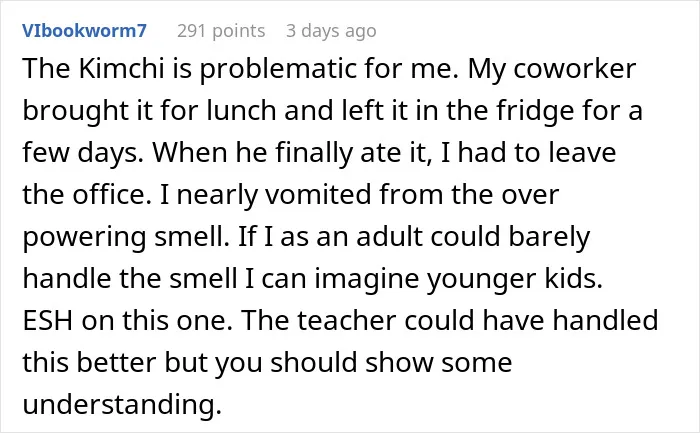Click the word finally in the third line

tap(314, 154)
